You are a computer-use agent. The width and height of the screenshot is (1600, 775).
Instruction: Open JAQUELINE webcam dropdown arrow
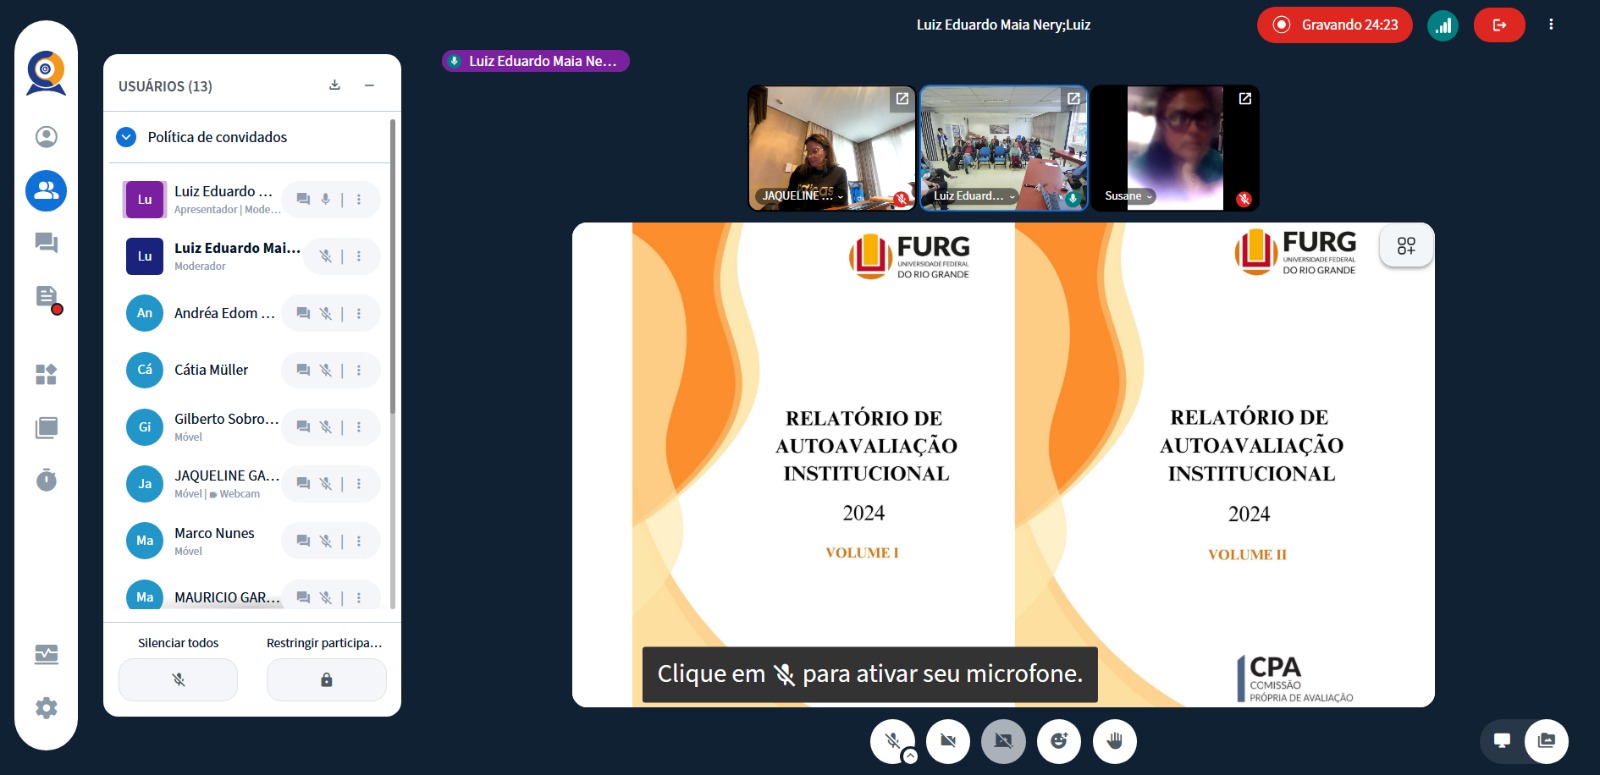840,197
